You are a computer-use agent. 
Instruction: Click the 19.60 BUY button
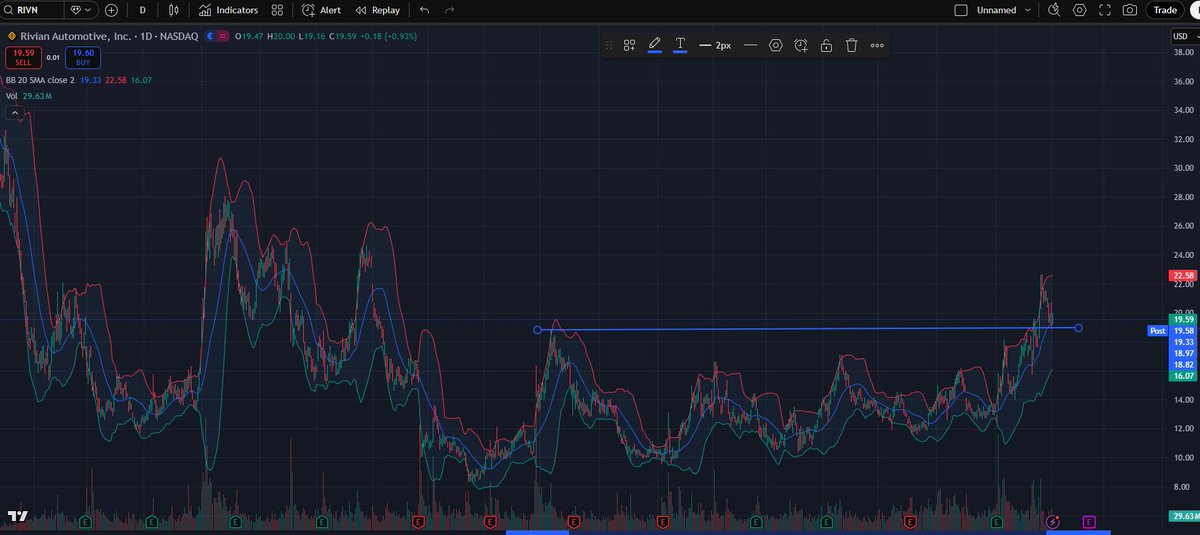click(84, 57)
